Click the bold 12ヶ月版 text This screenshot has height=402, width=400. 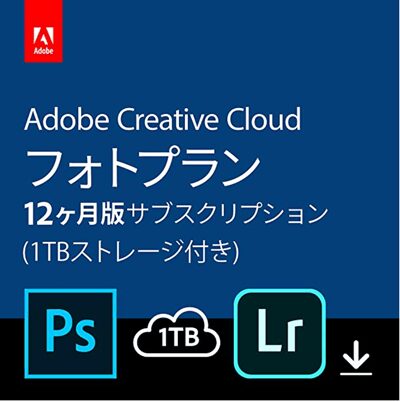tap(74, 214)
